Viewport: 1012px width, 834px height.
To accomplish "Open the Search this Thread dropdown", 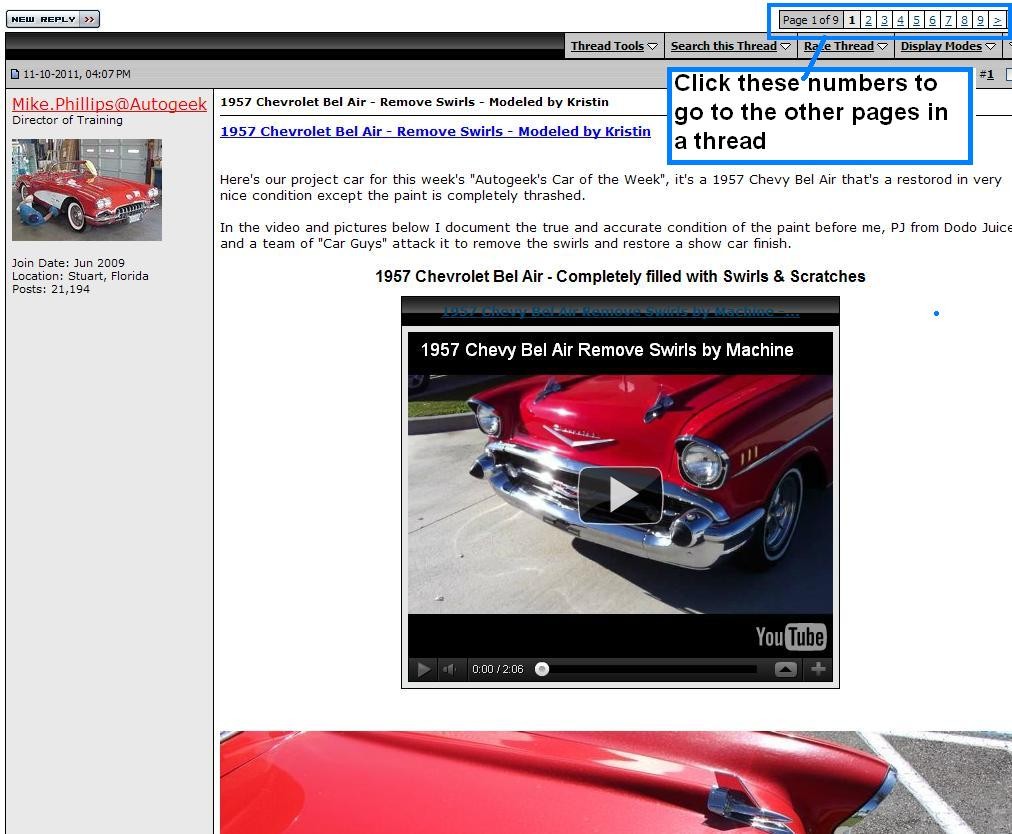I will 731,46.
